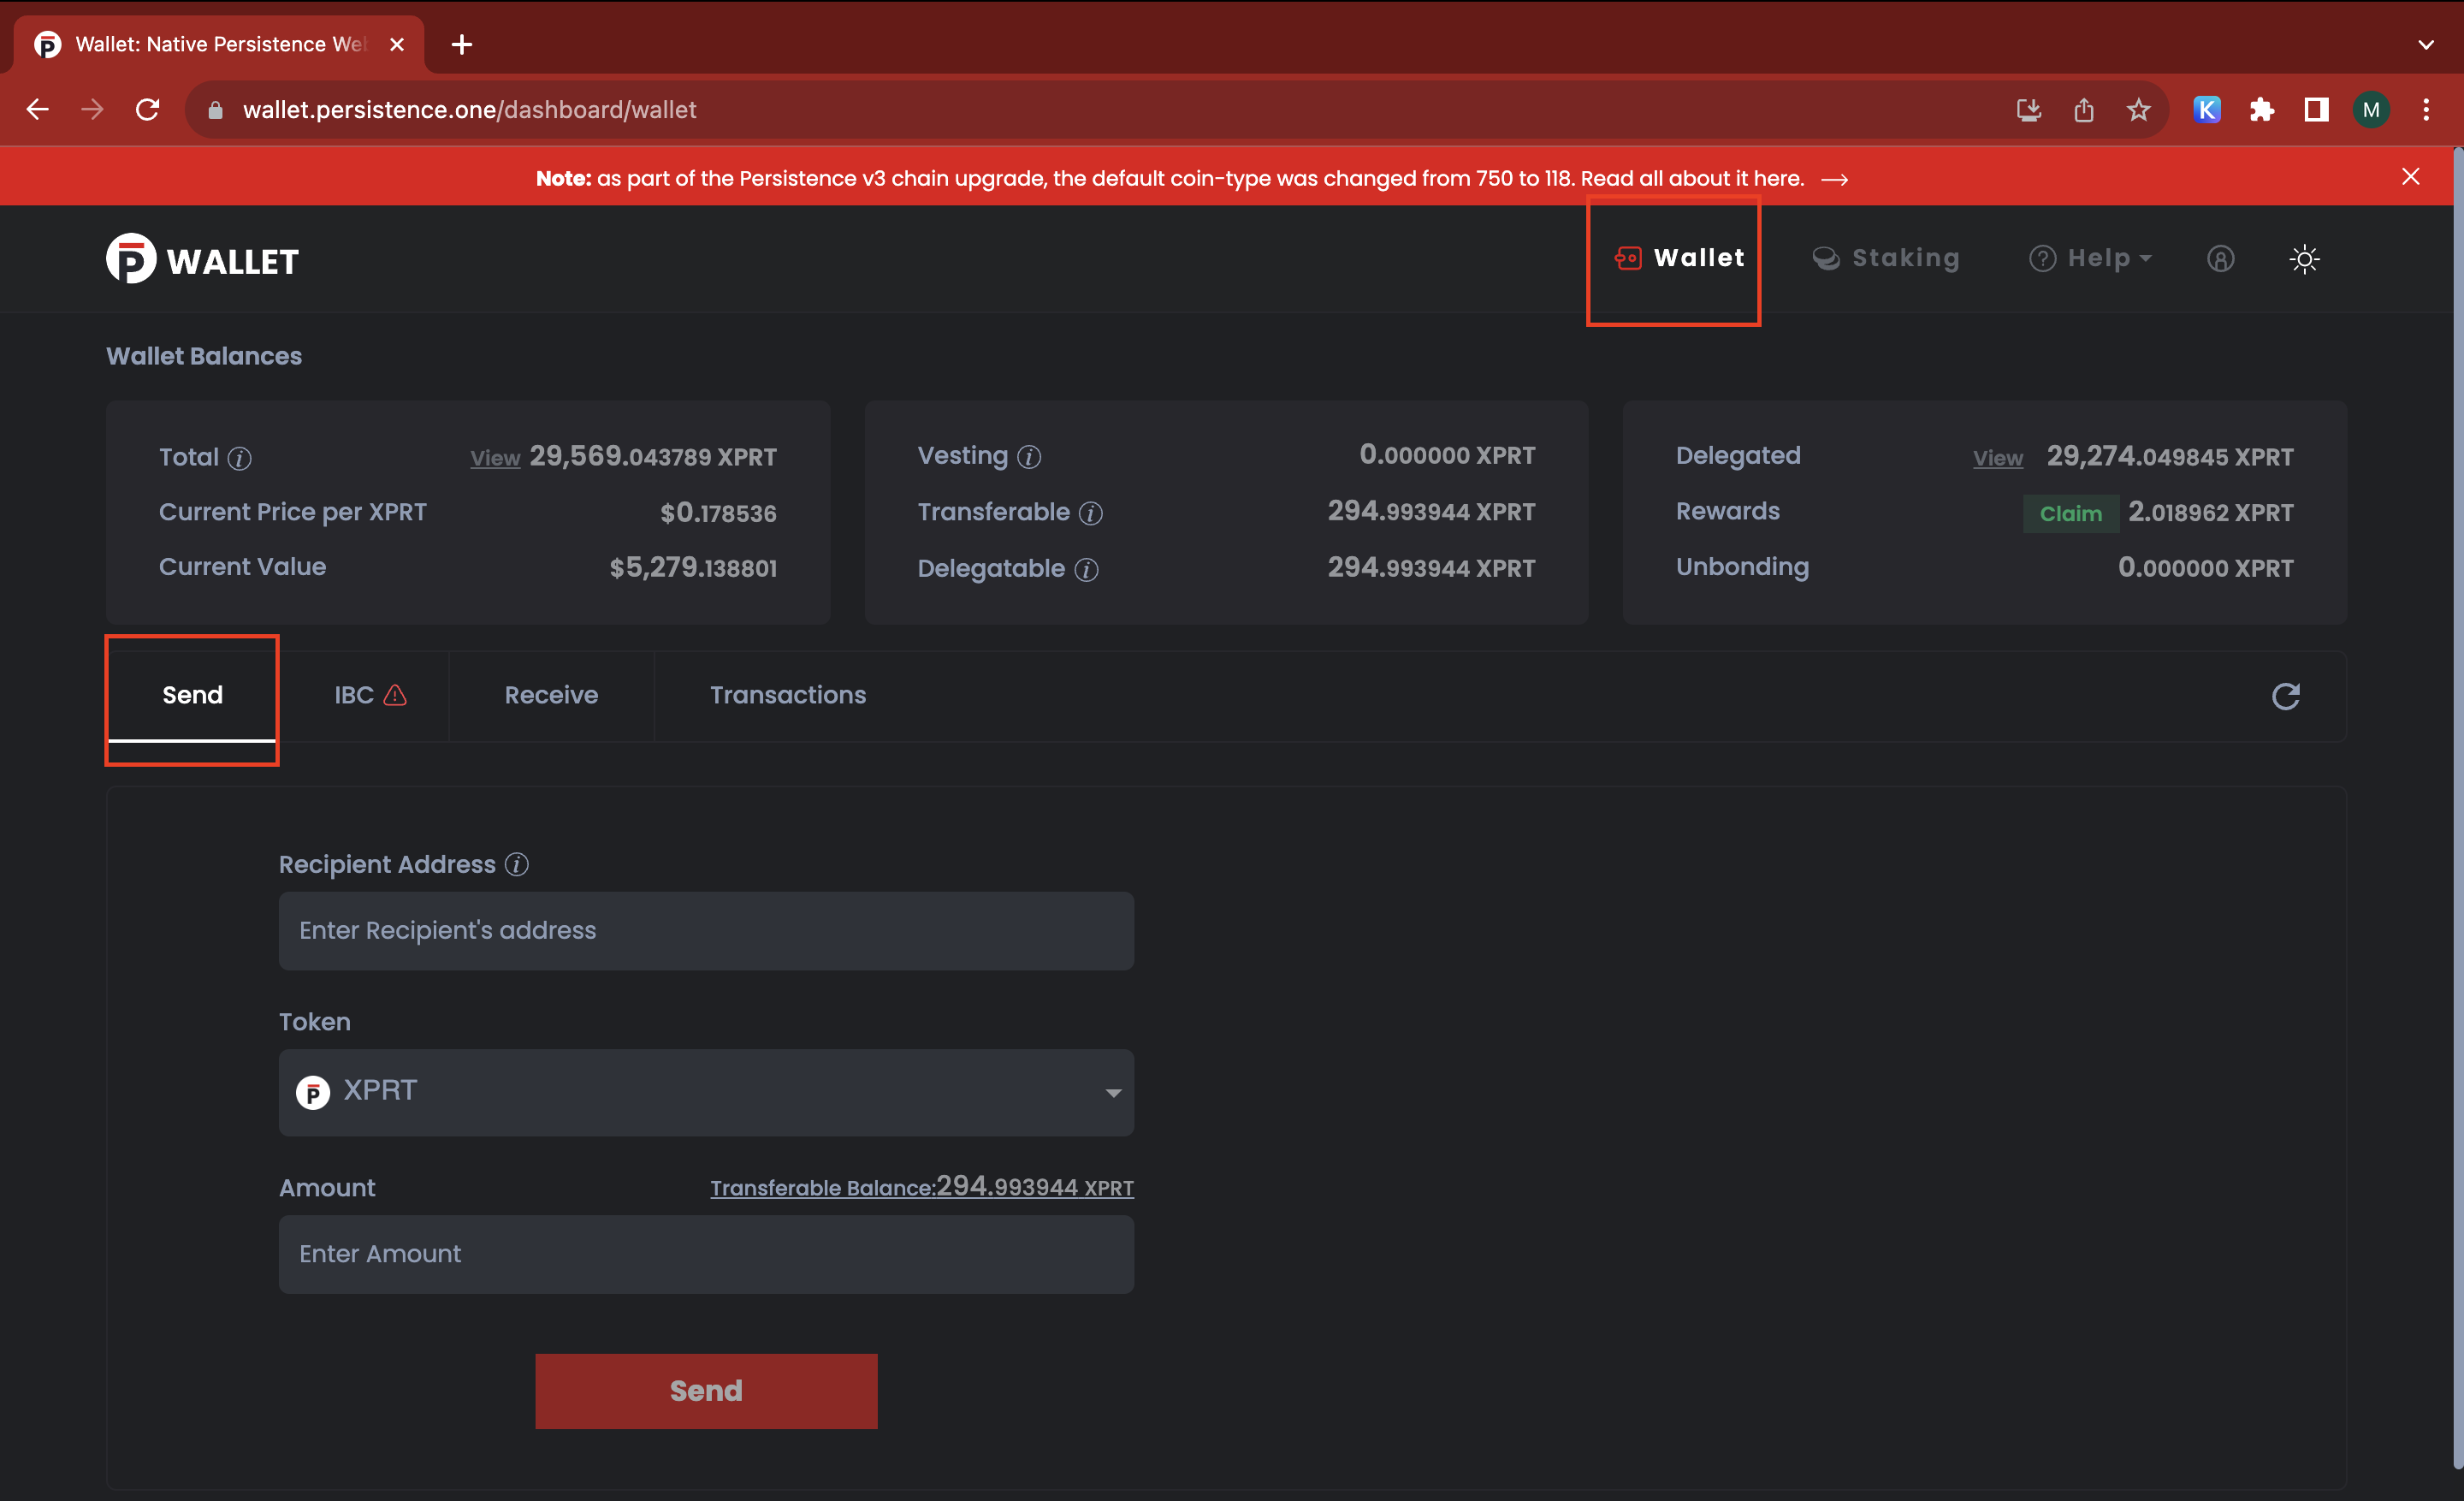Click the Enter Amount input field
The height and width of the screenshot is (1501, 2464).
[x=705, y=1253]
